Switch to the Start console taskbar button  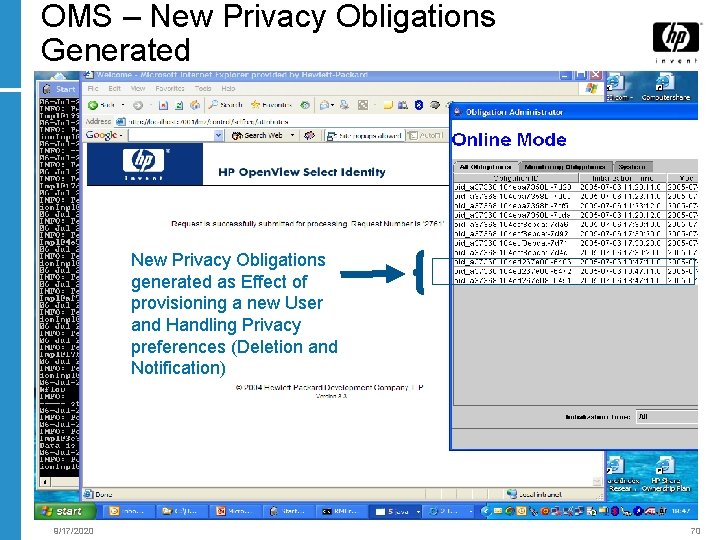(x=287, y=511)
